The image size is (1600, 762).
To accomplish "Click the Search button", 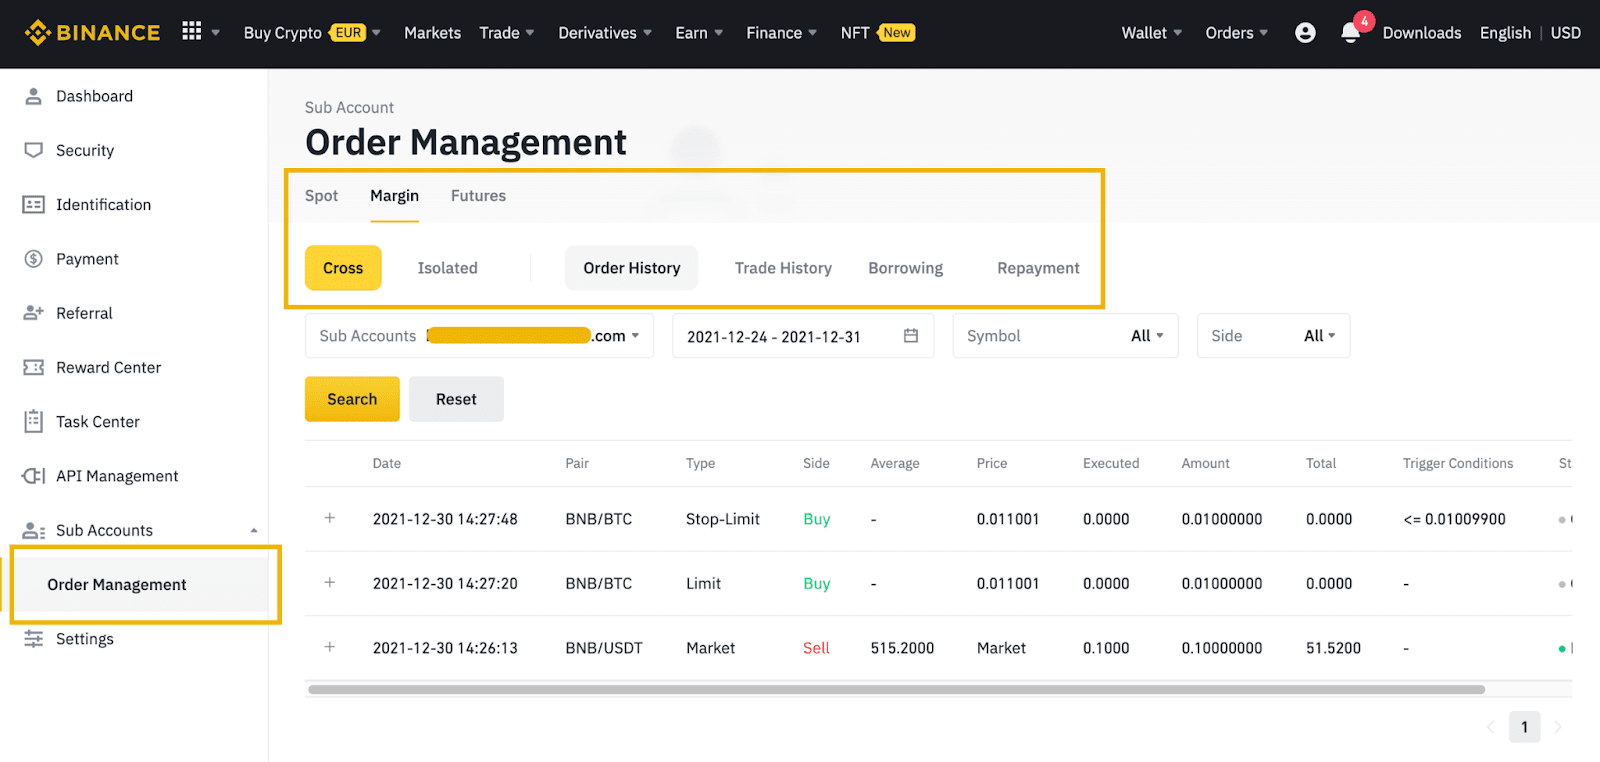I will pos(352,399).
